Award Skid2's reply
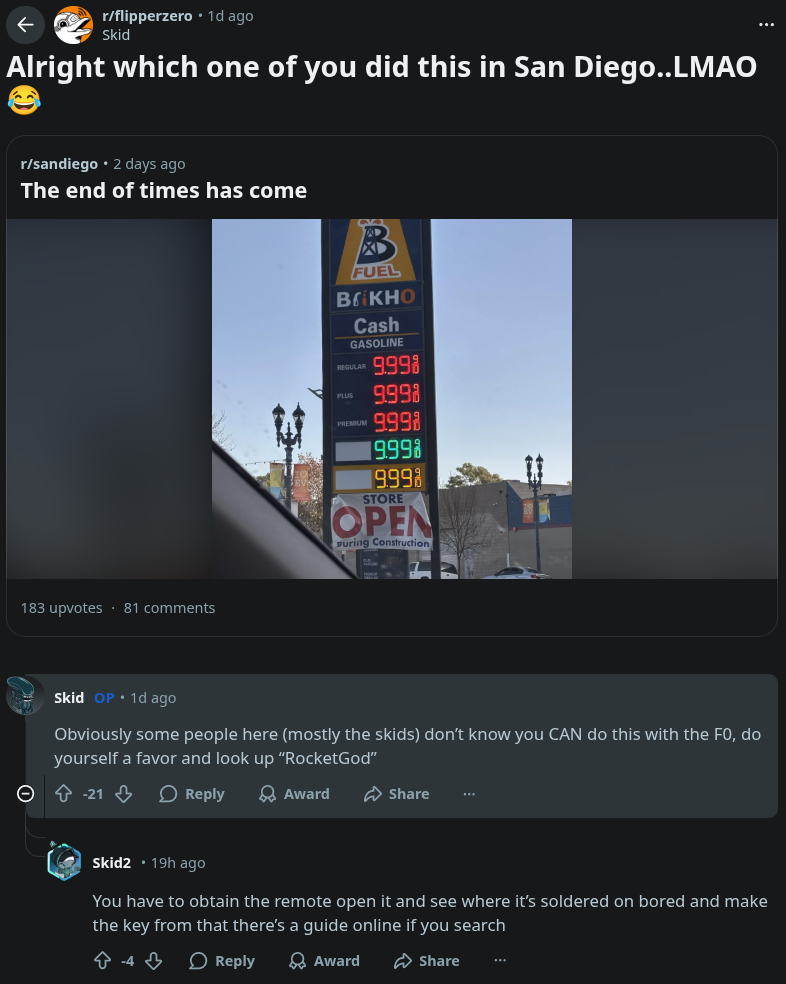The width and height of the screenshot is (786, 984). pos(325,961)
